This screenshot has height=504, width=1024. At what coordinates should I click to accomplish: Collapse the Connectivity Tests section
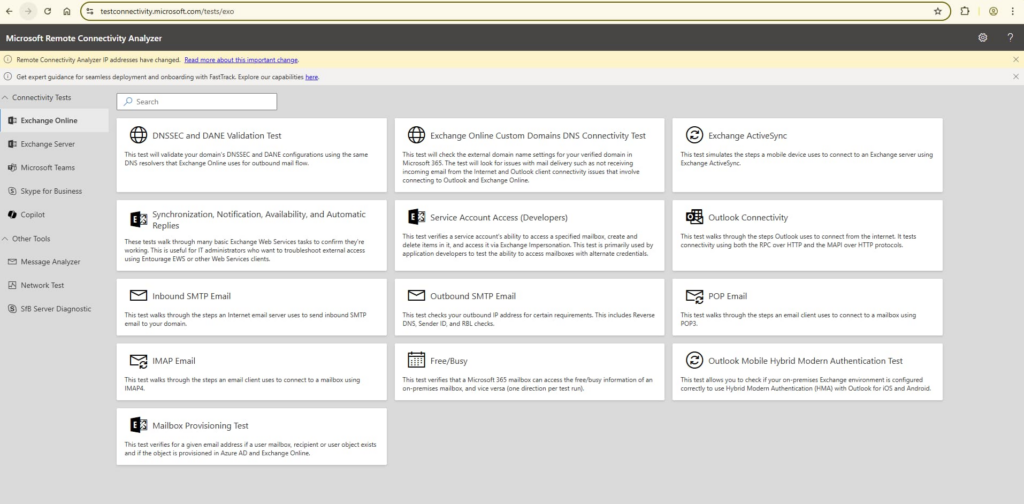(6, 97)
